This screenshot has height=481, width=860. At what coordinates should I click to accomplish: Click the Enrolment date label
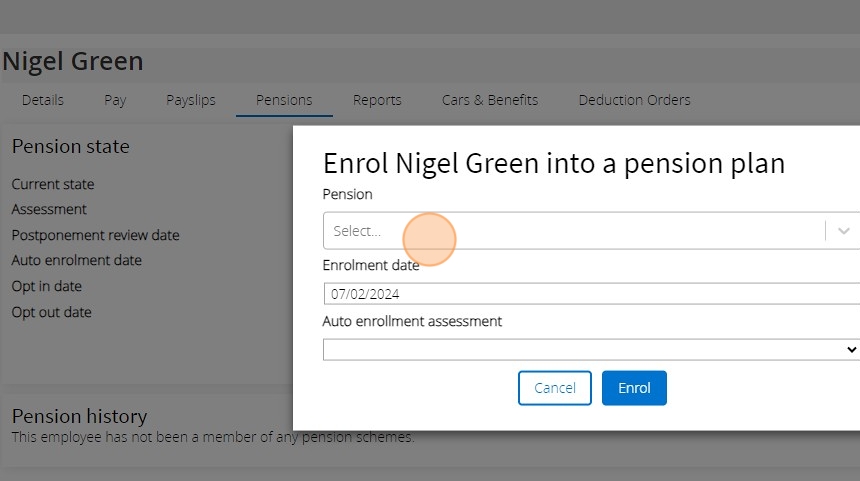coord(371,266)
